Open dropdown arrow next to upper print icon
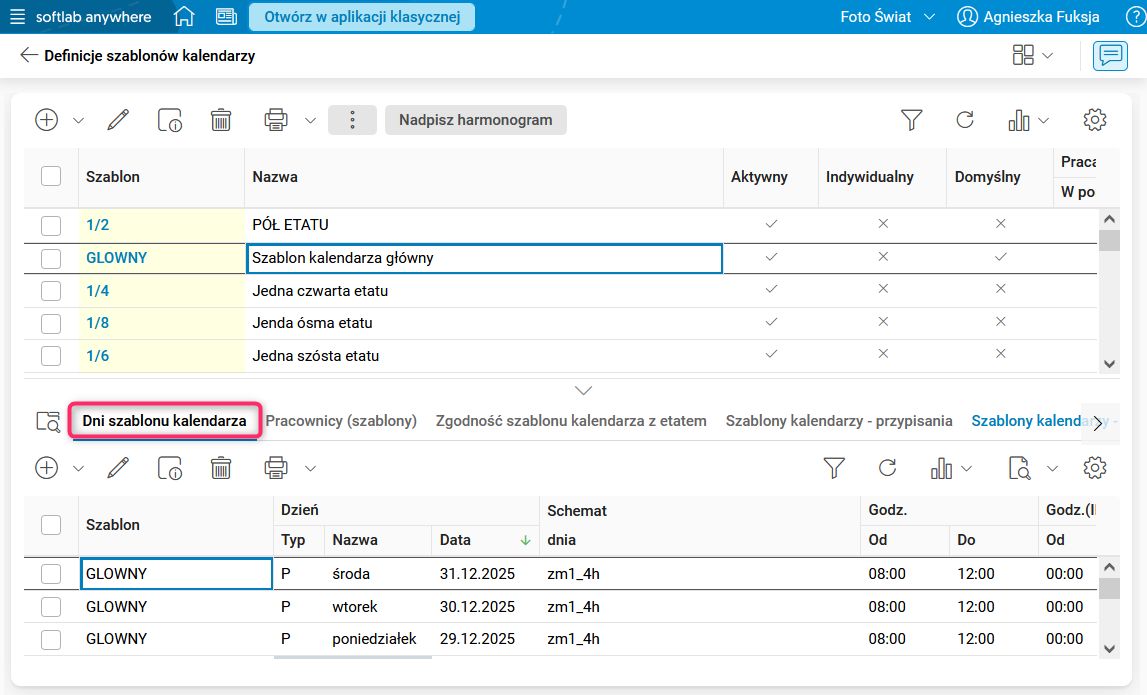Image resolution: width=1147 pixels, height=695 pixels. point(310,120)
